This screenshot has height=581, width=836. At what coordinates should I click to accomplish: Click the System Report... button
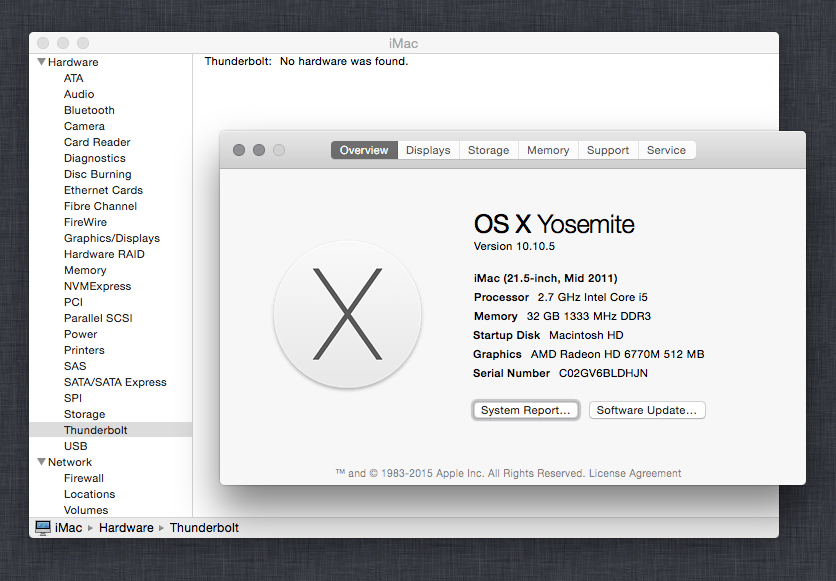(x=526, y=410)
